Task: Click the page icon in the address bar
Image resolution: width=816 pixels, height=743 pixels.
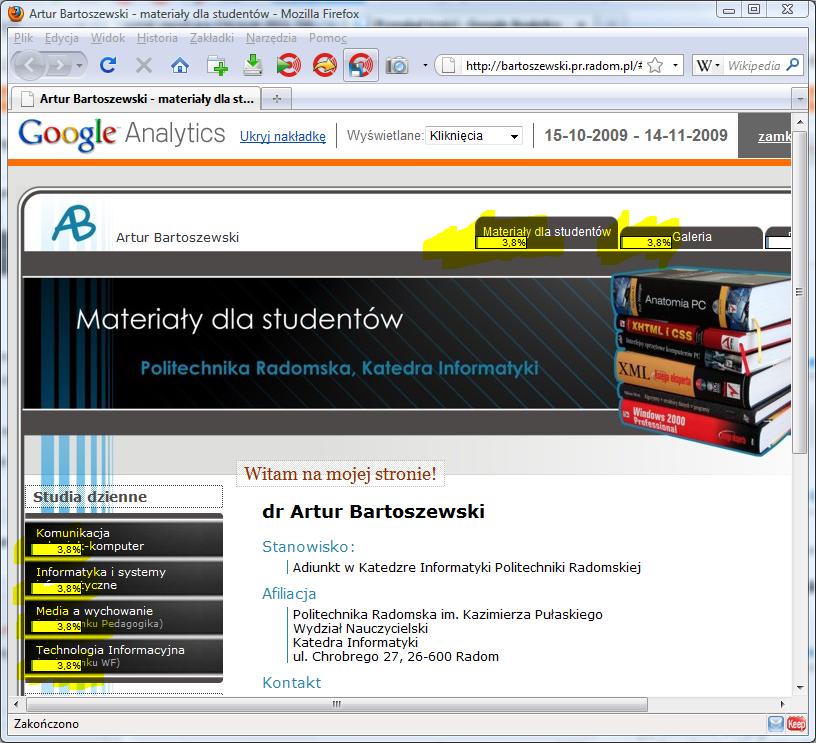Action: 448,66
